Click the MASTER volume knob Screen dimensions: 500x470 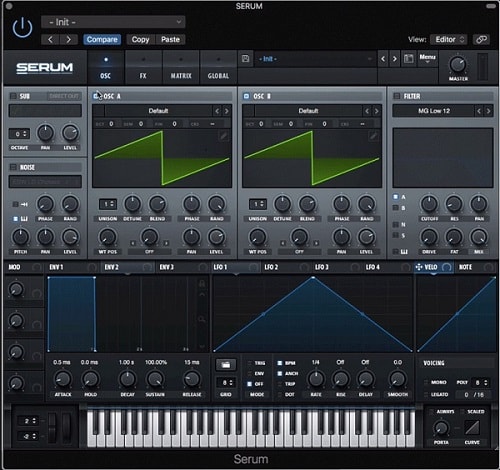pyautogui.click(x=458, y=64)
